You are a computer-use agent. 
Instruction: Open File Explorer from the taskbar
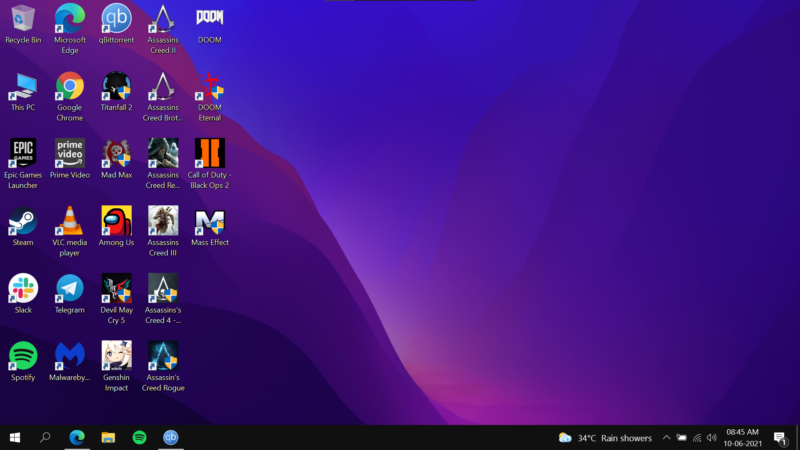108,438
